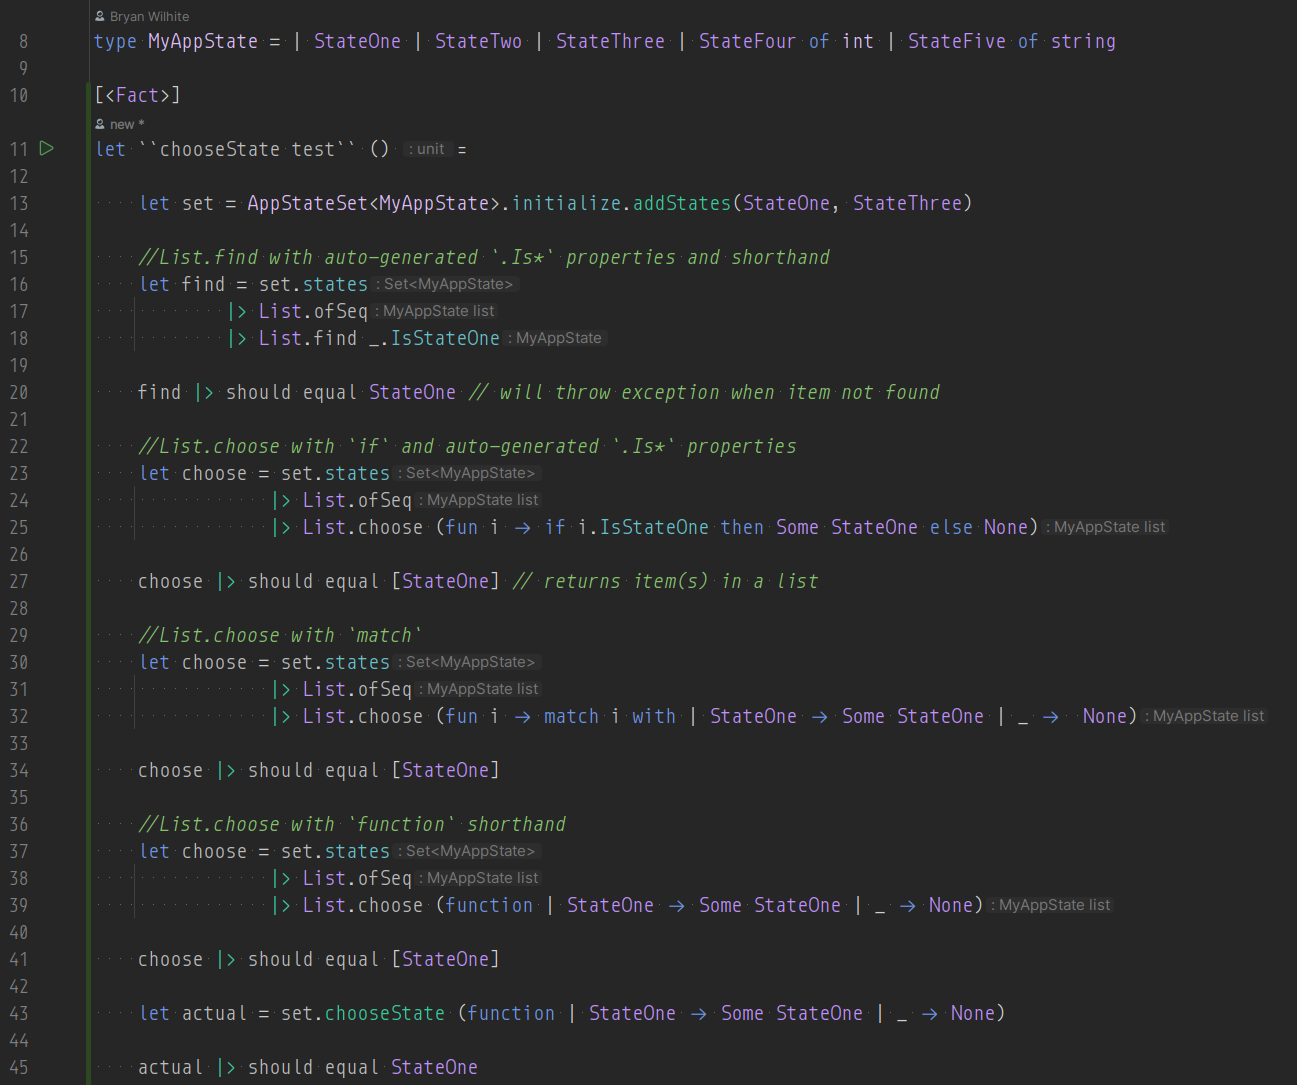The height and width of the screenshot is (1085, 1297).
Task: Click the 'returns item(s) in a list' comment
Action: tap(665, 581)
